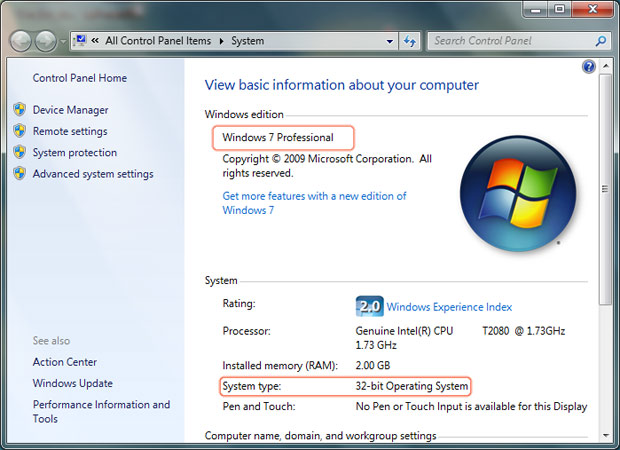Click the shield icon beside Device Manager
Image resolution: width=620 pixels, height=450 pixels.
click(x=18, y=110)
